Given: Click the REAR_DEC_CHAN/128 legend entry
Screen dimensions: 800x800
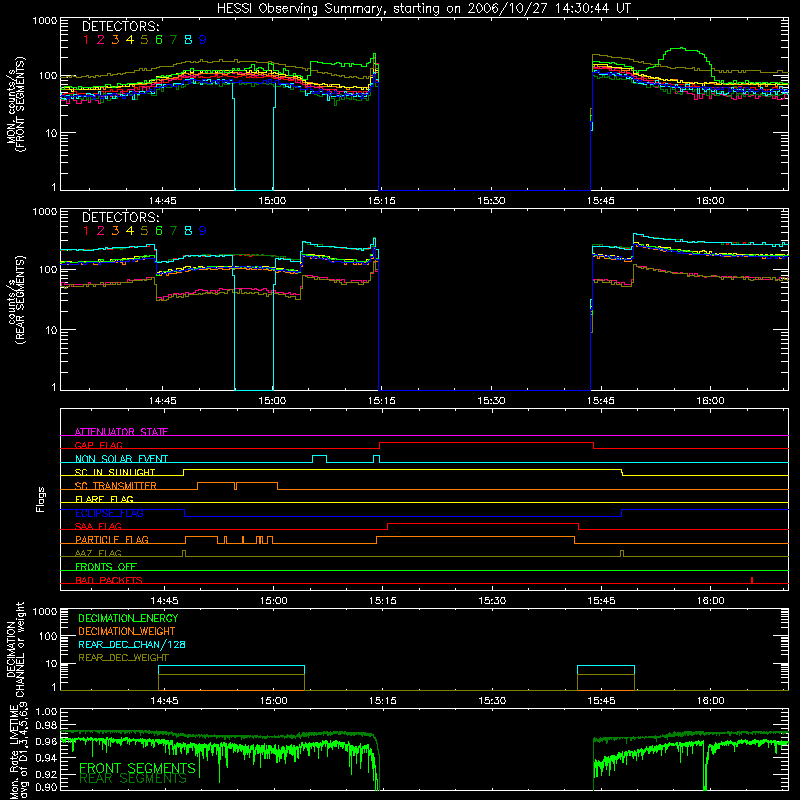Looking at the screenshot, I should 132,645.
